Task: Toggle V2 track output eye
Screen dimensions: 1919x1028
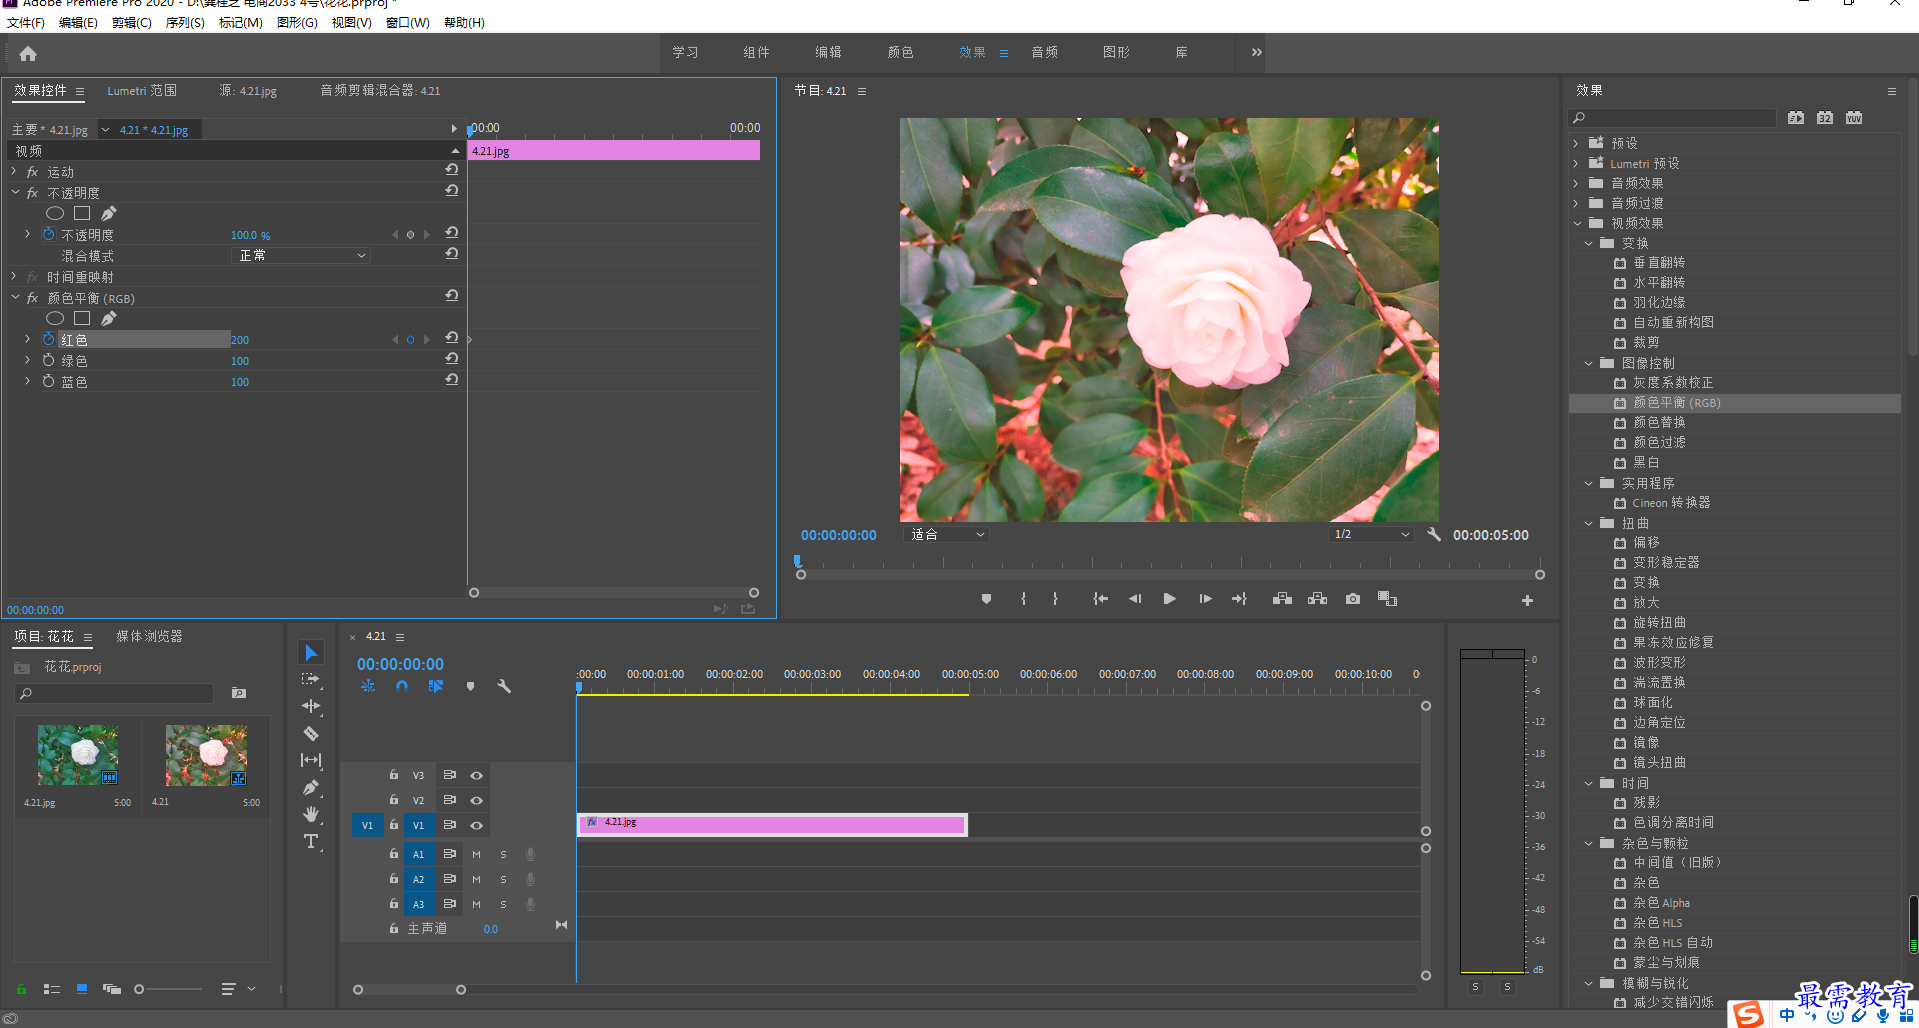Action: tap(477, 800)
